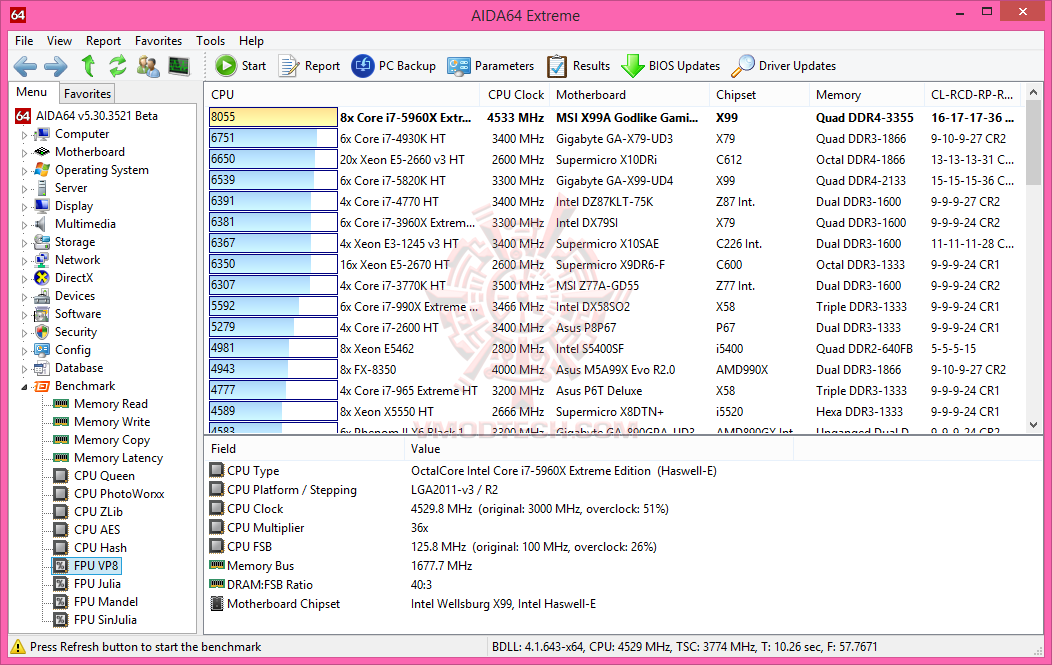Open the Report menu
The width and height of the screenshot is (1052, 665).
pyautogui.click(x=103, y=41)
